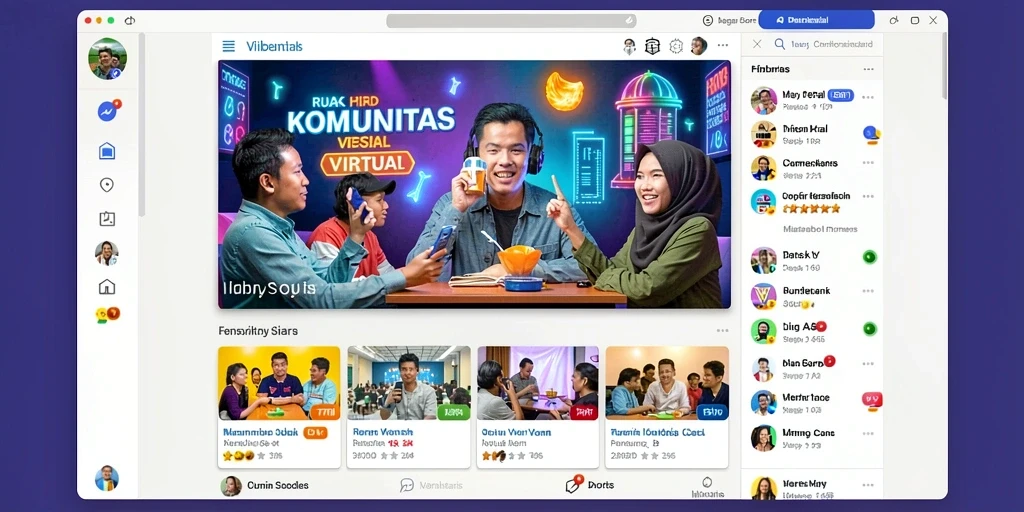
Task: Open the purple curtain third card thumbnail
Action: coord(538,383)
